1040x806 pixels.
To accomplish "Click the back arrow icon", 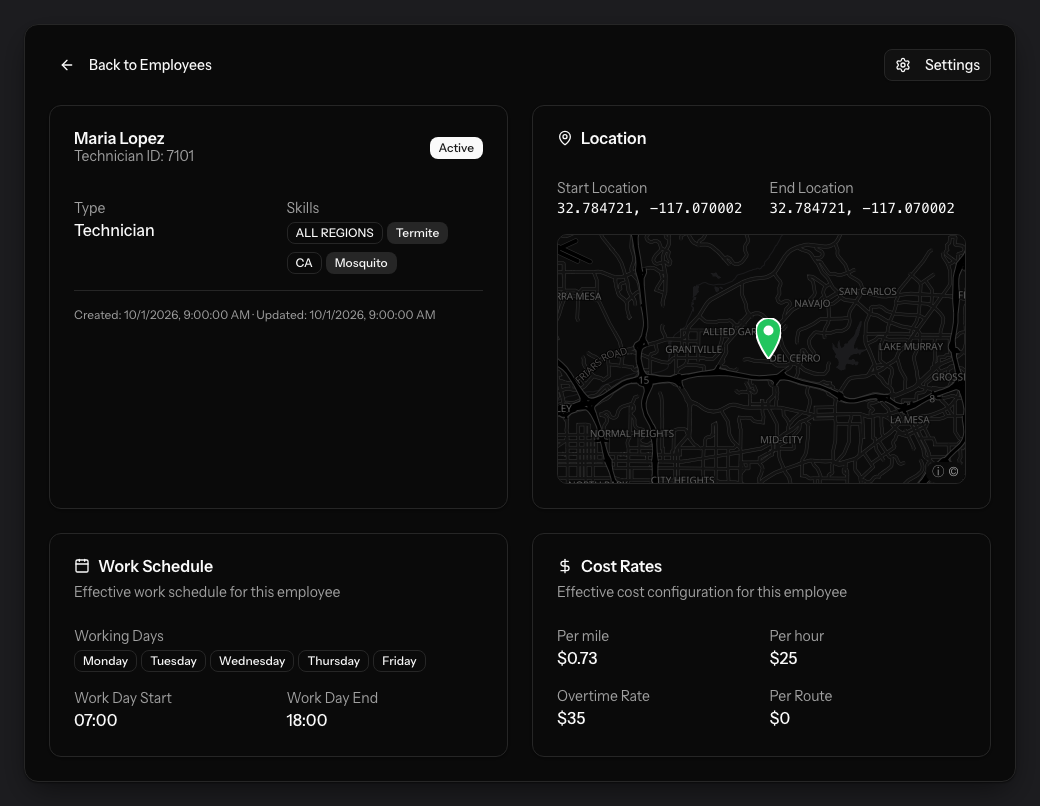I will click(66, 65).
